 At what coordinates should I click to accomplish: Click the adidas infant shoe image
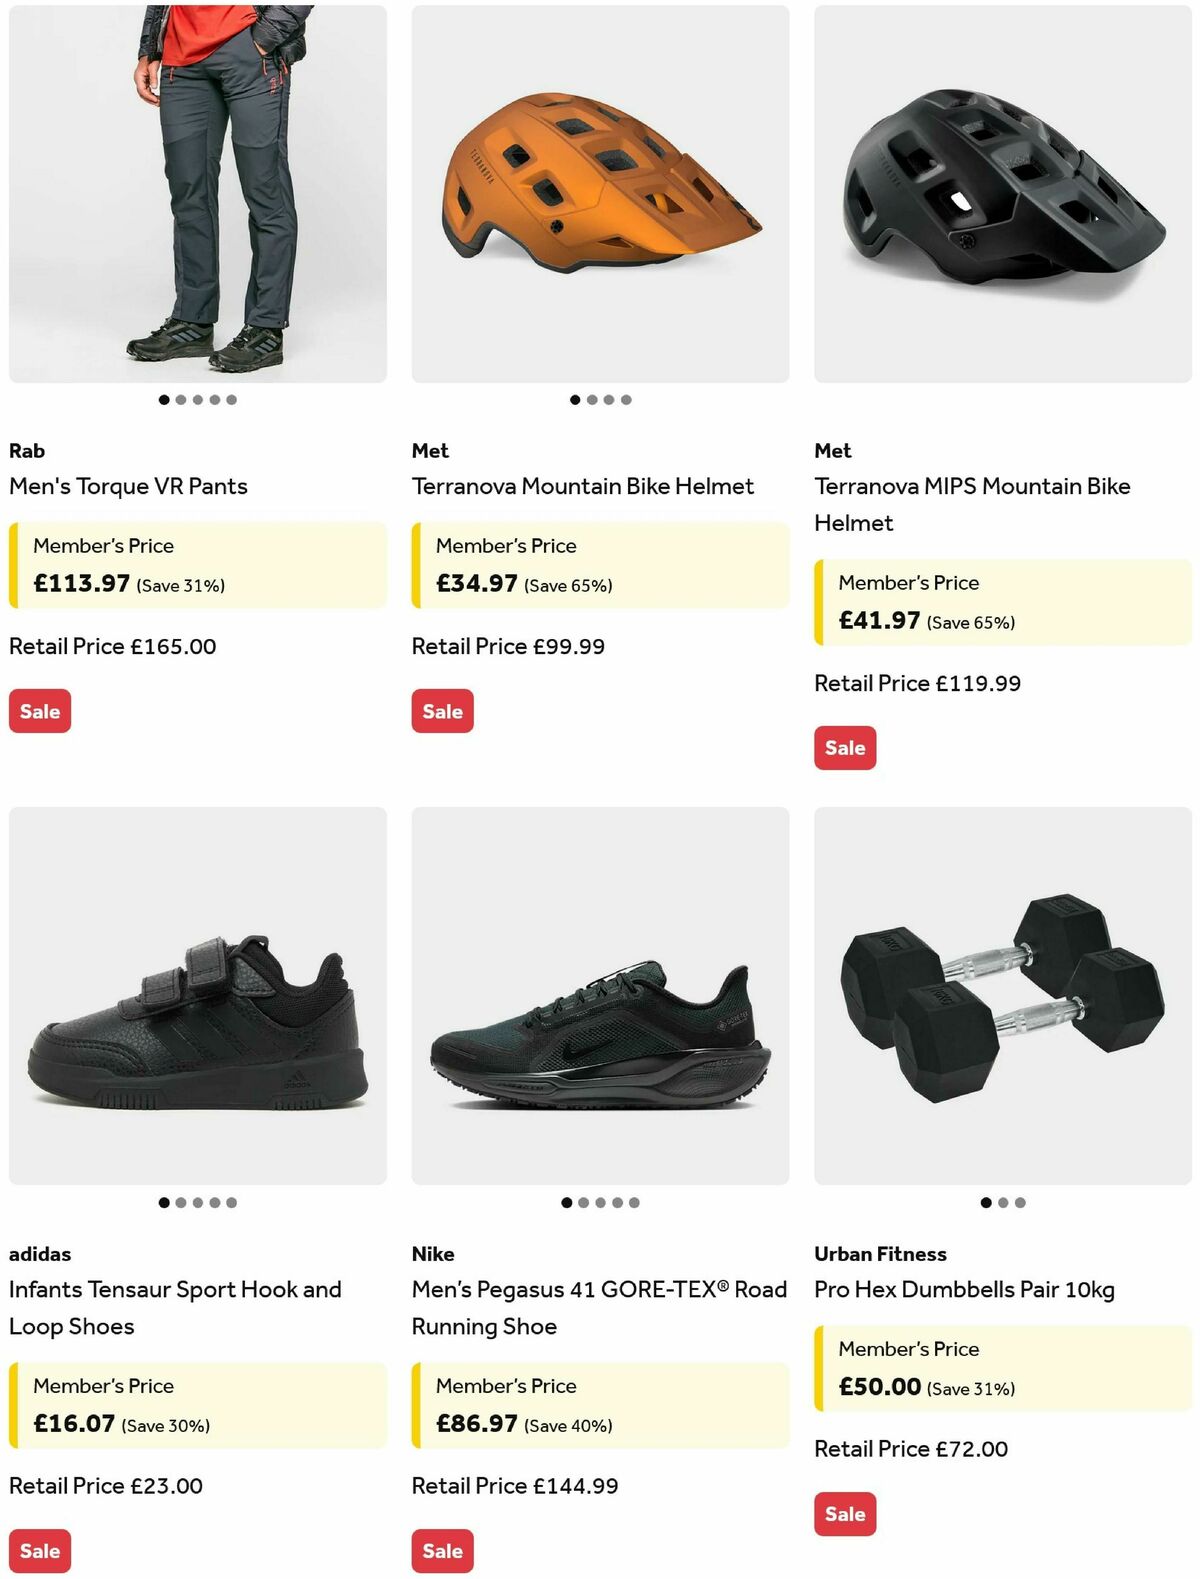[196, 1000]
